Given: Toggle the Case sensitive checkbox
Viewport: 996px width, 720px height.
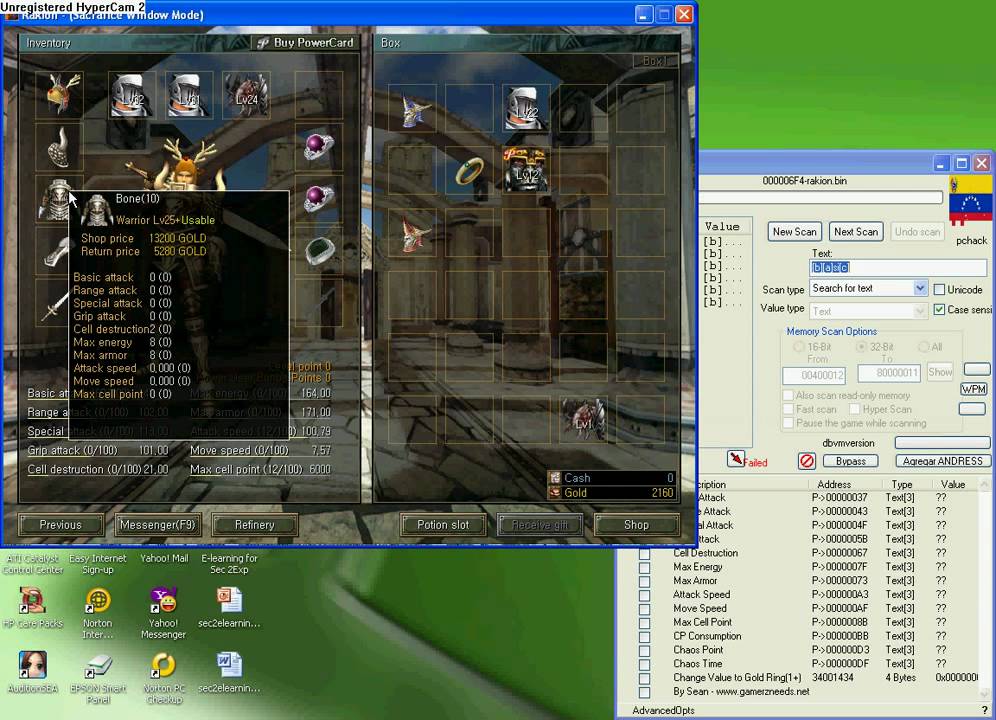Looking at the screenshot, I should (x=939, y=309).
